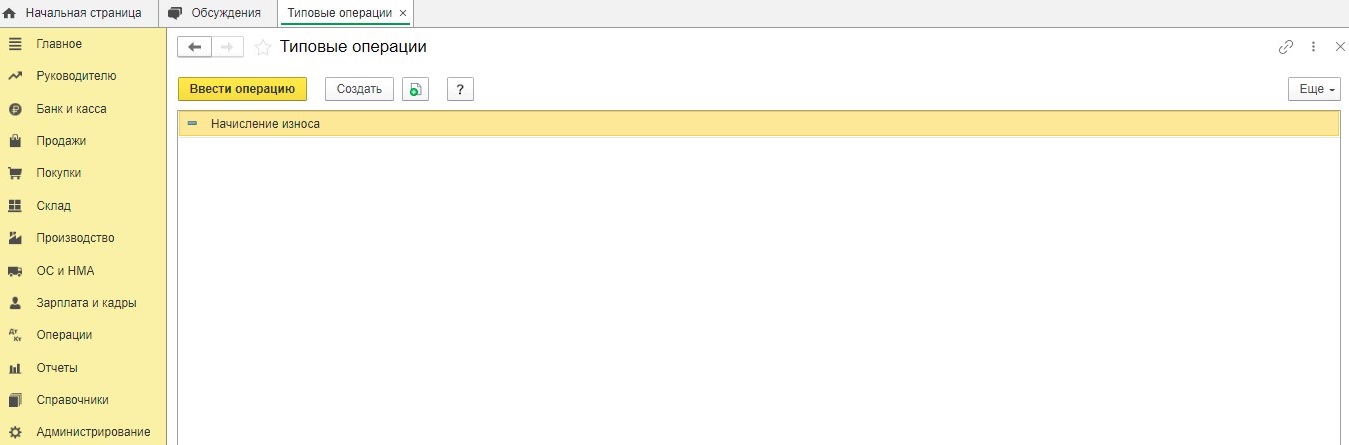Click the green document copy icon
1349x445 pixels.
tap(415, 89)
